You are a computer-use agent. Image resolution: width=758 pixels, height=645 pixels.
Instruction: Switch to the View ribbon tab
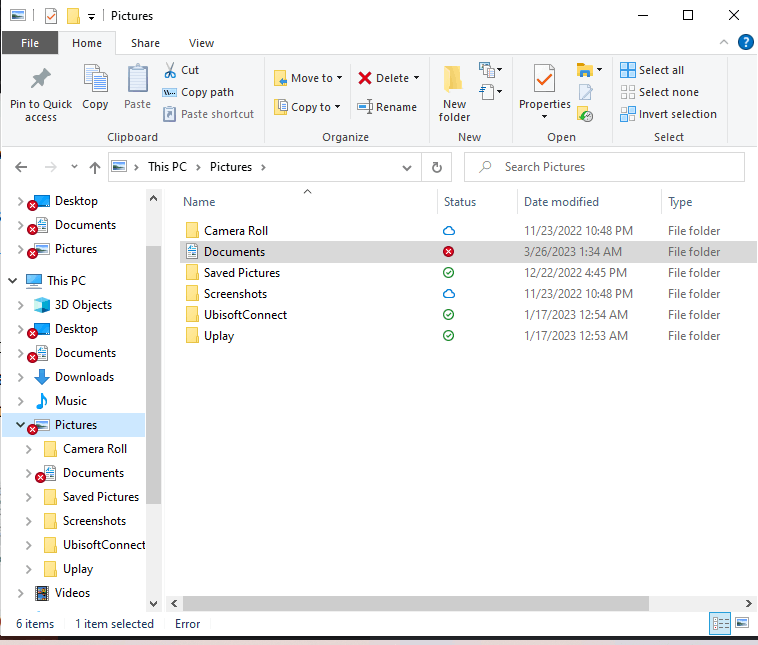pos(201,43)
